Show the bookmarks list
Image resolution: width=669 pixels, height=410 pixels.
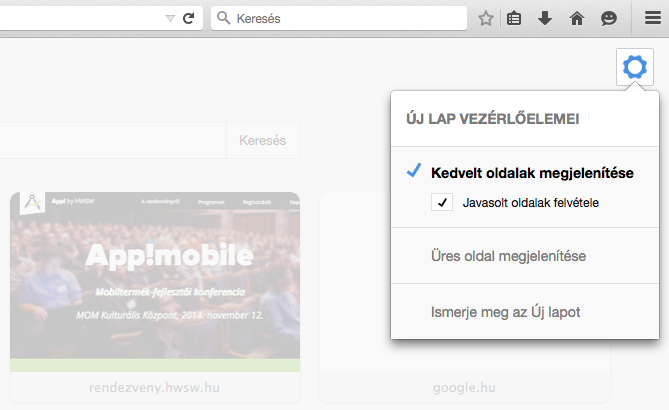point(515,18)
